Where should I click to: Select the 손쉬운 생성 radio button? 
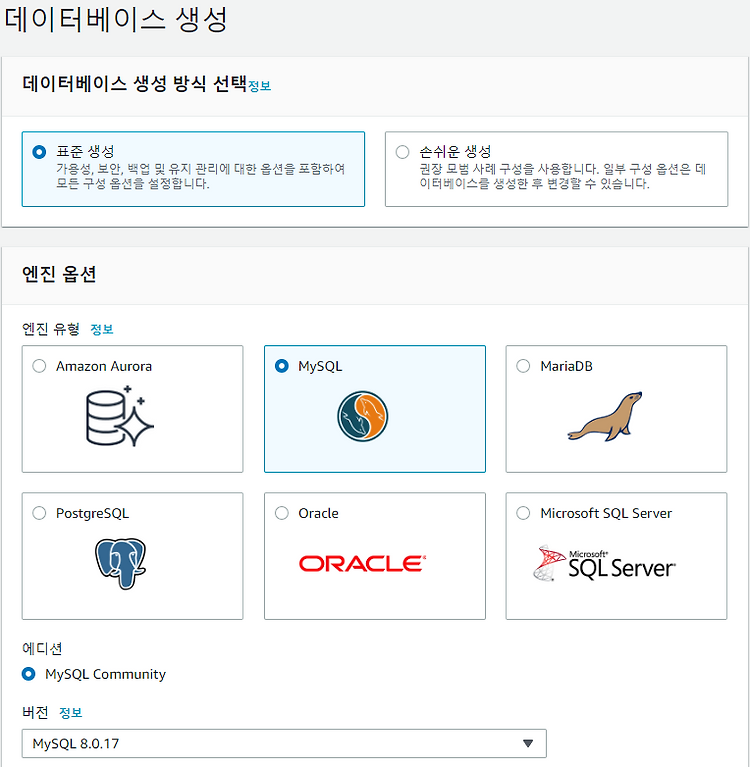point(402,152)
